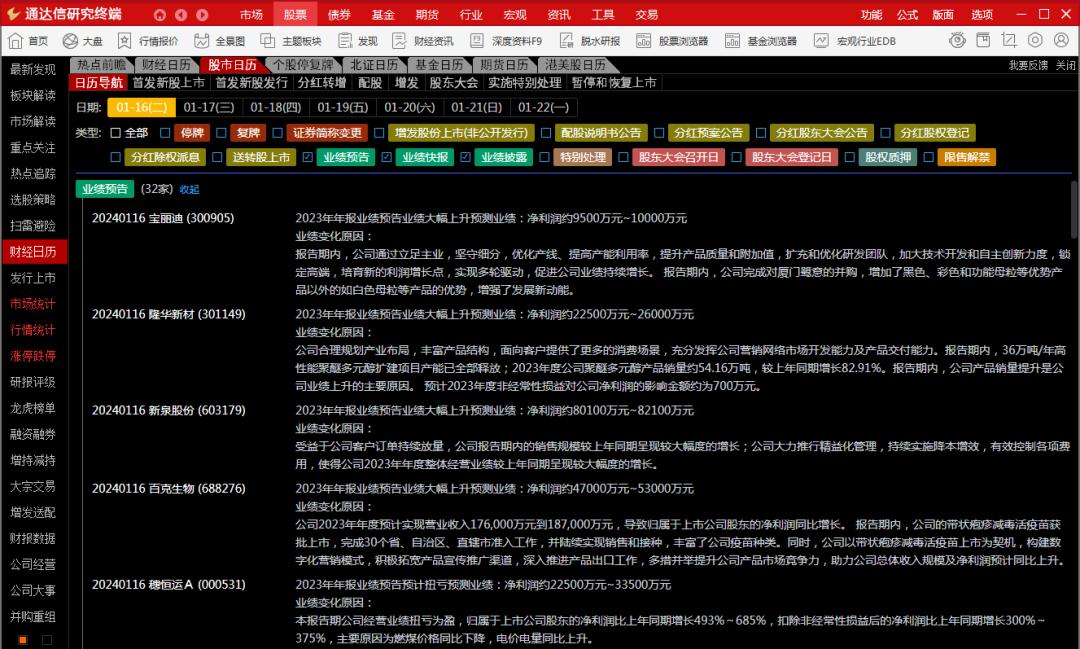Open the 功能 menu in title bar
The width and height of the screenshot is (1080, 649).
871,14
